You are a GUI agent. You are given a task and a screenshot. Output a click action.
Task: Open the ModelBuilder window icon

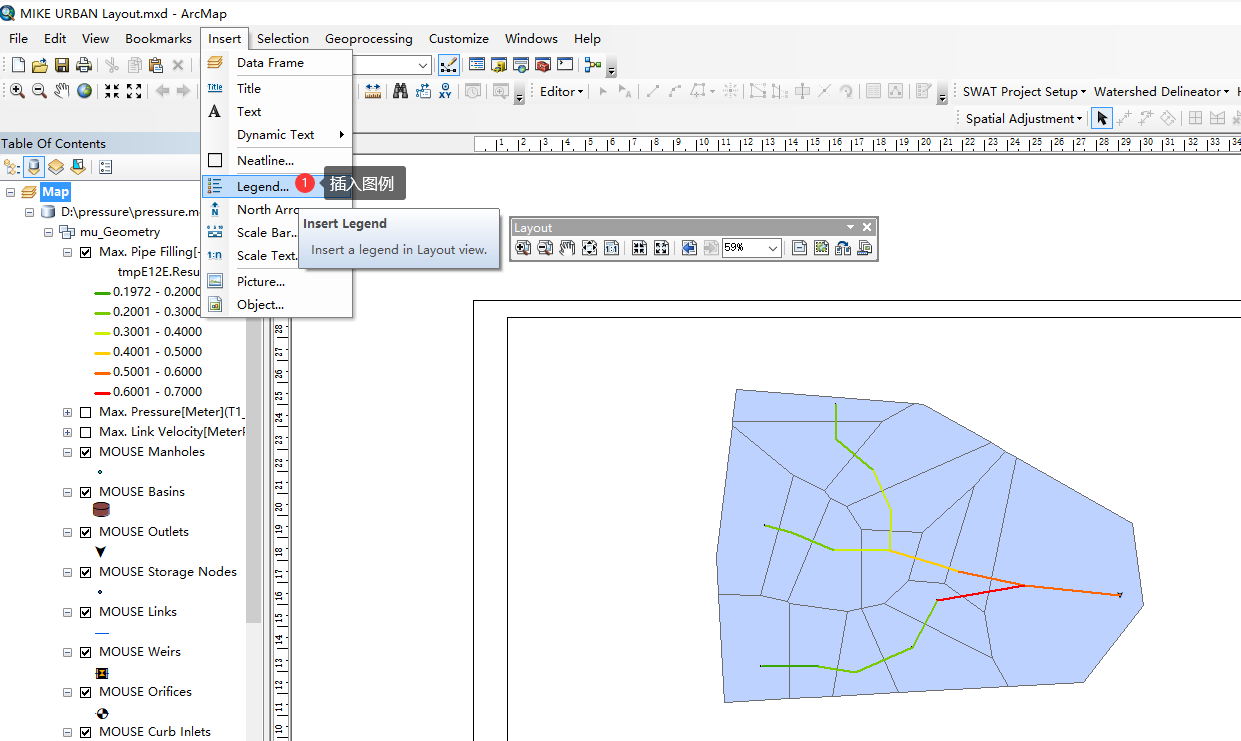[x=593, y=65]
